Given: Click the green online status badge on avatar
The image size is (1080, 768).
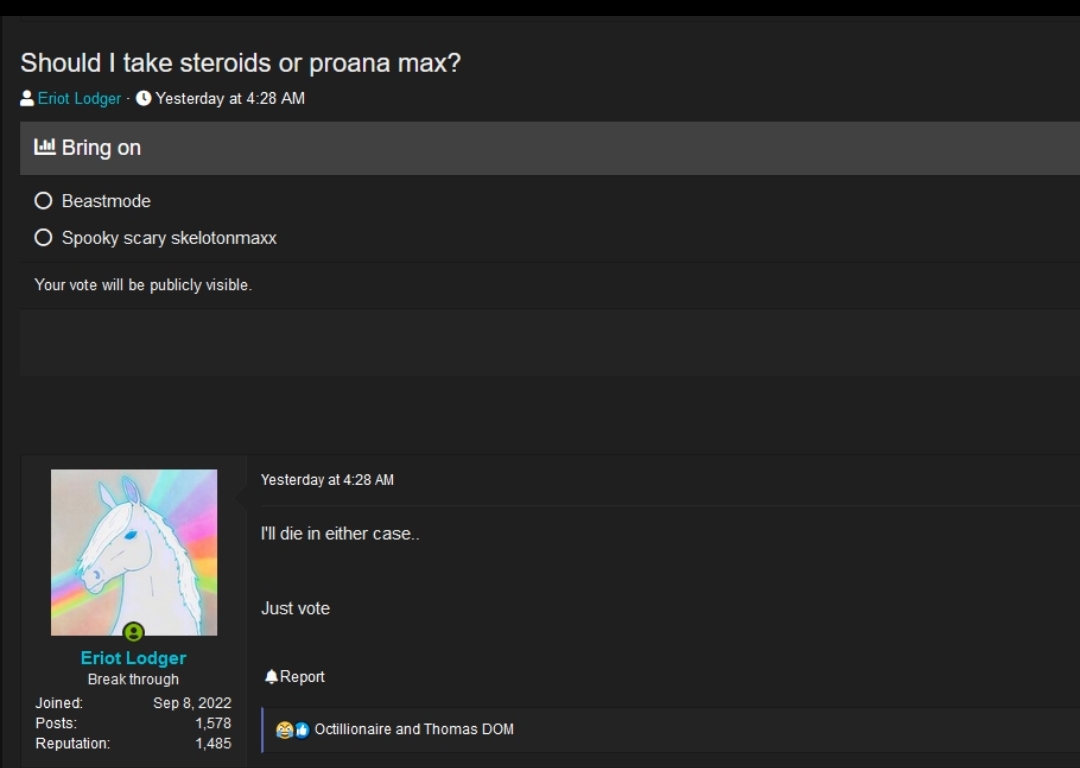Looking at the screenshot, I should (x=133, y=632).
